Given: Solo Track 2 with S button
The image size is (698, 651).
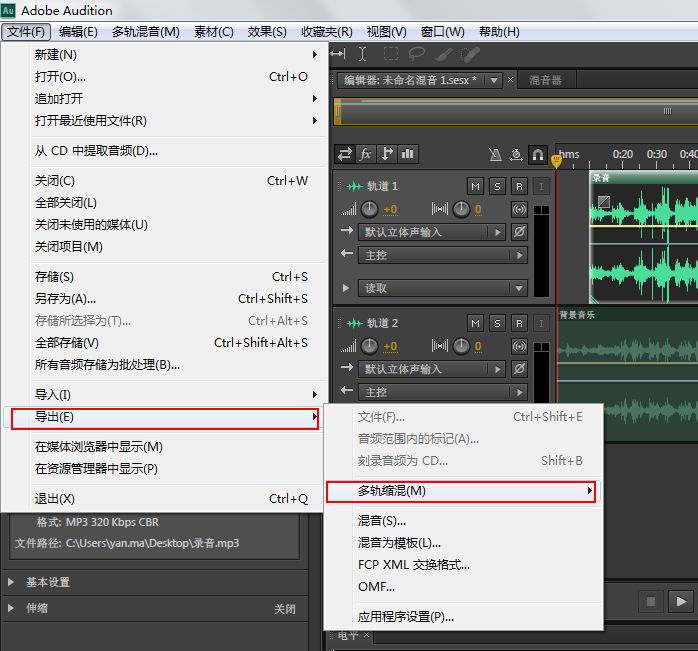Looking at the screenshot, I should pos(497,323).
